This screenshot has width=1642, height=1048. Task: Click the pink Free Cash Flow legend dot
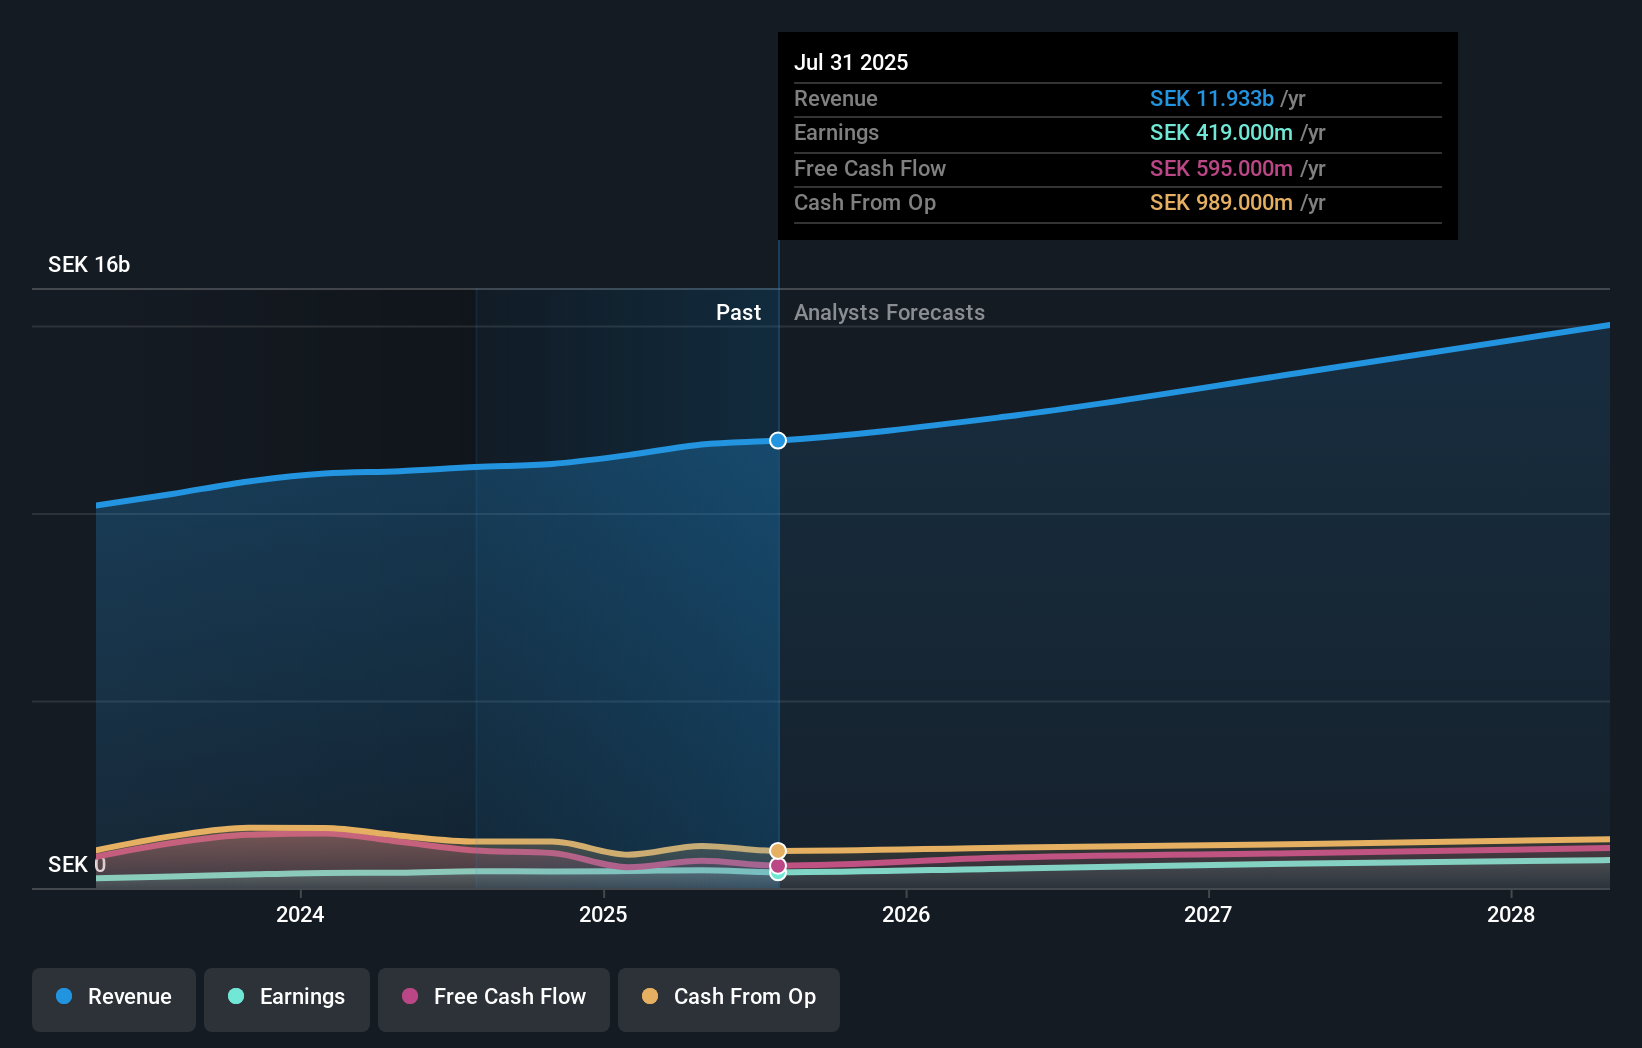tap(410, 996)
